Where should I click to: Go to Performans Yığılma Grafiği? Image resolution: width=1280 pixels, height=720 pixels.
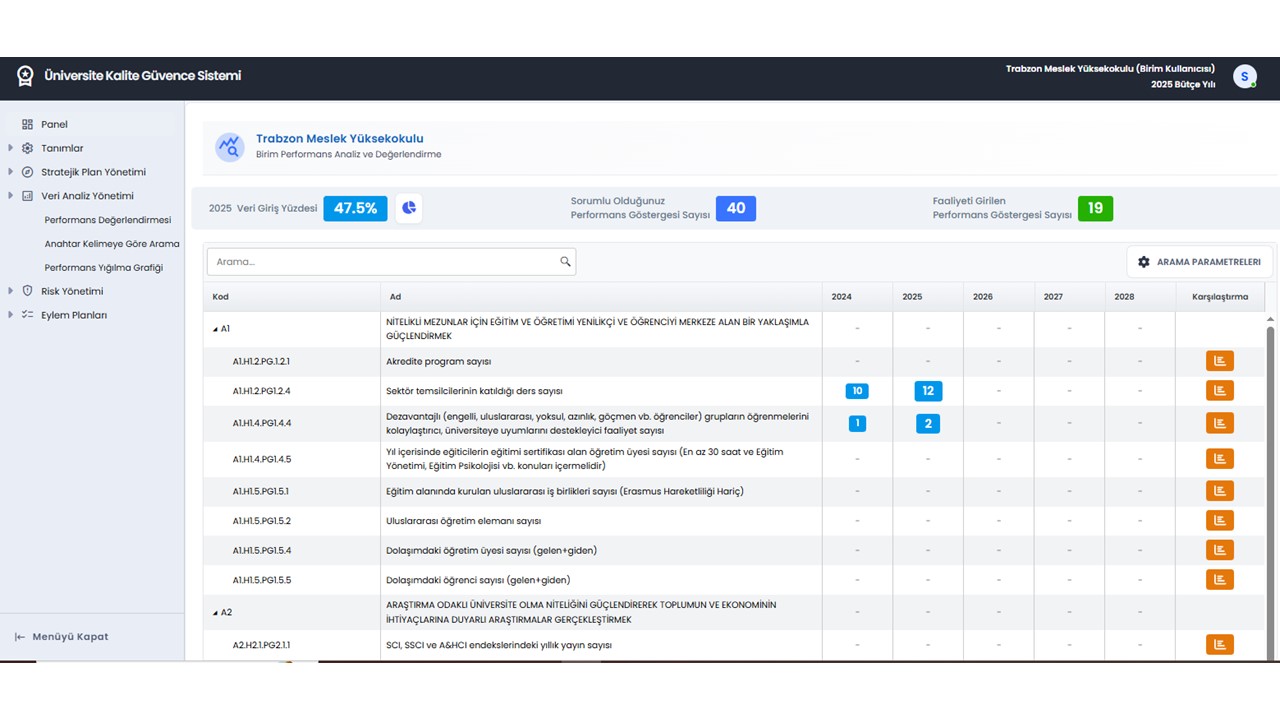click(x=104, y=268)
